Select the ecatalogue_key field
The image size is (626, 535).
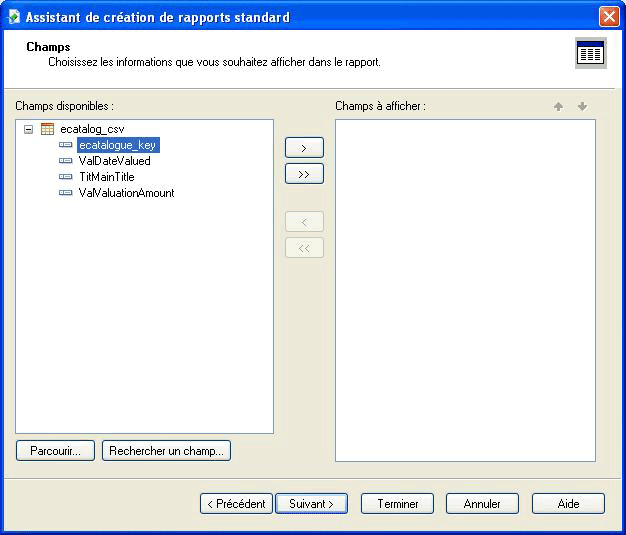point(117,145)
